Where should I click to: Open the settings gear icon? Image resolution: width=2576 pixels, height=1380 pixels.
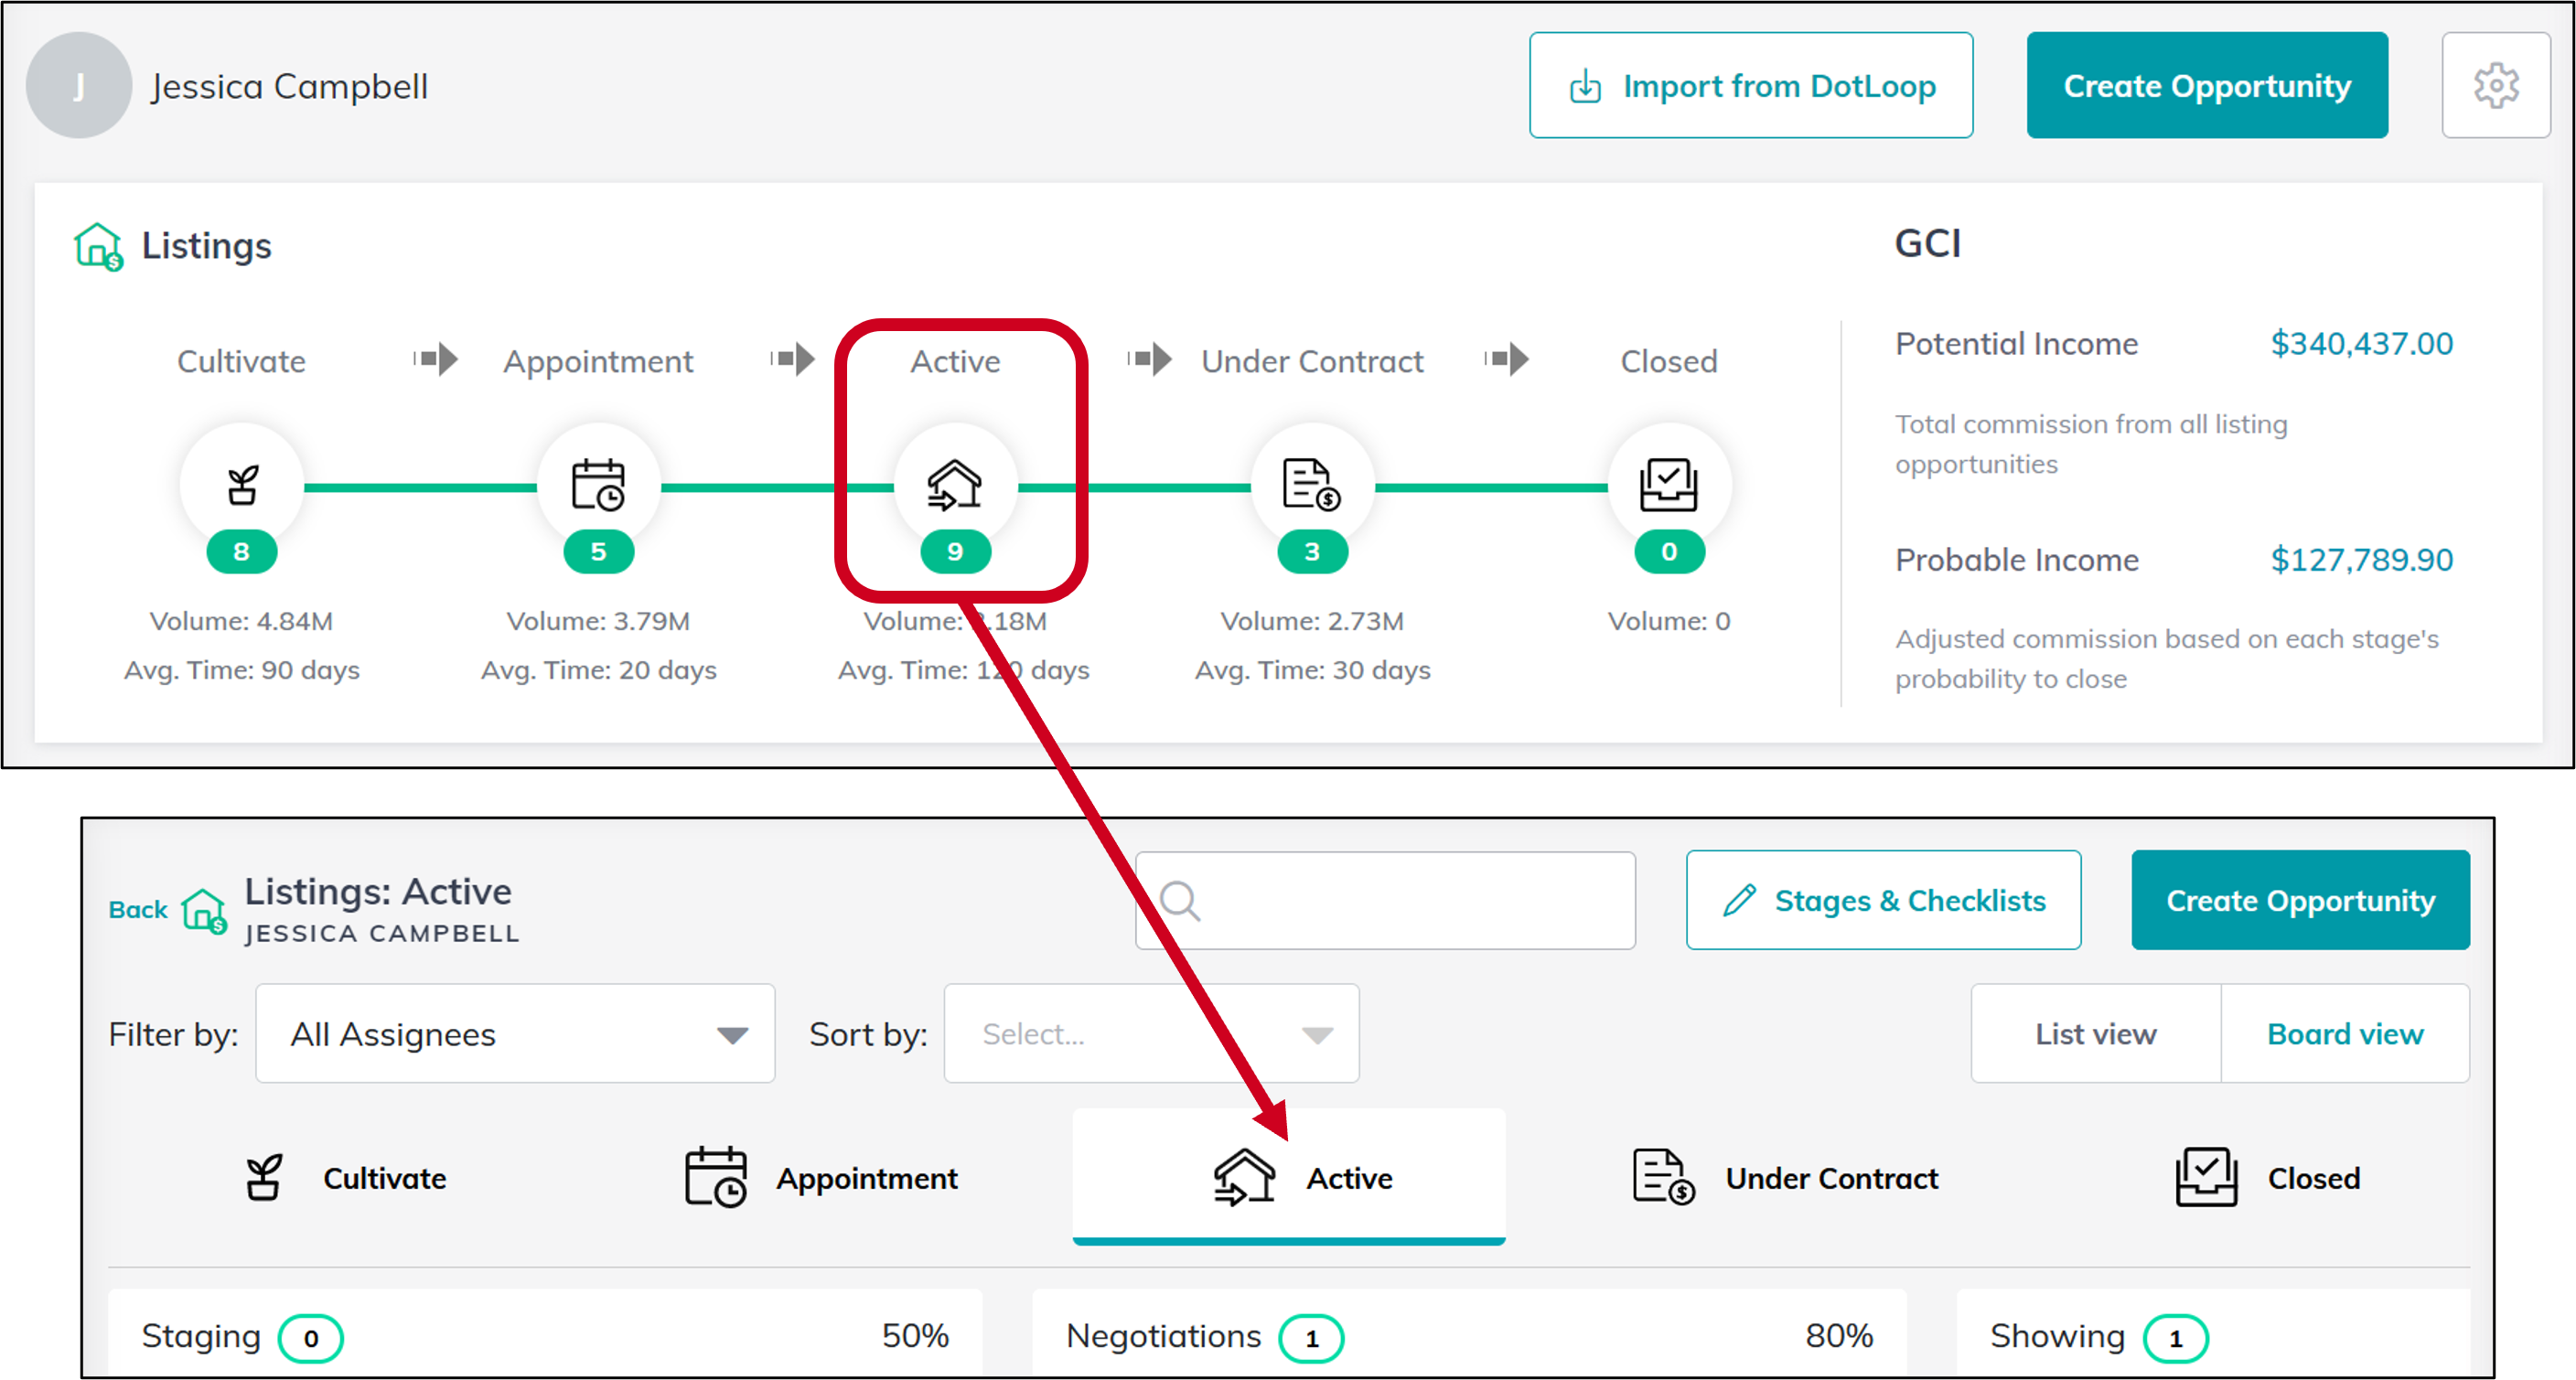tap(2496, 85)
